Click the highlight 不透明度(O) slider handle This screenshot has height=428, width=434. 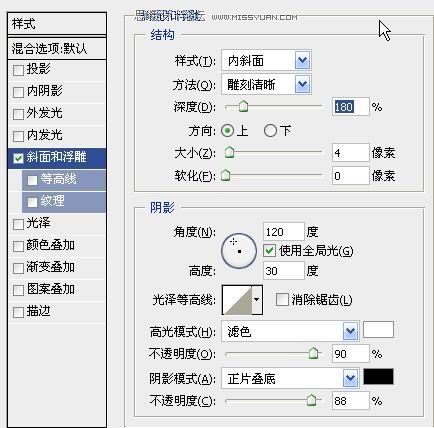(x=313, y=353)
